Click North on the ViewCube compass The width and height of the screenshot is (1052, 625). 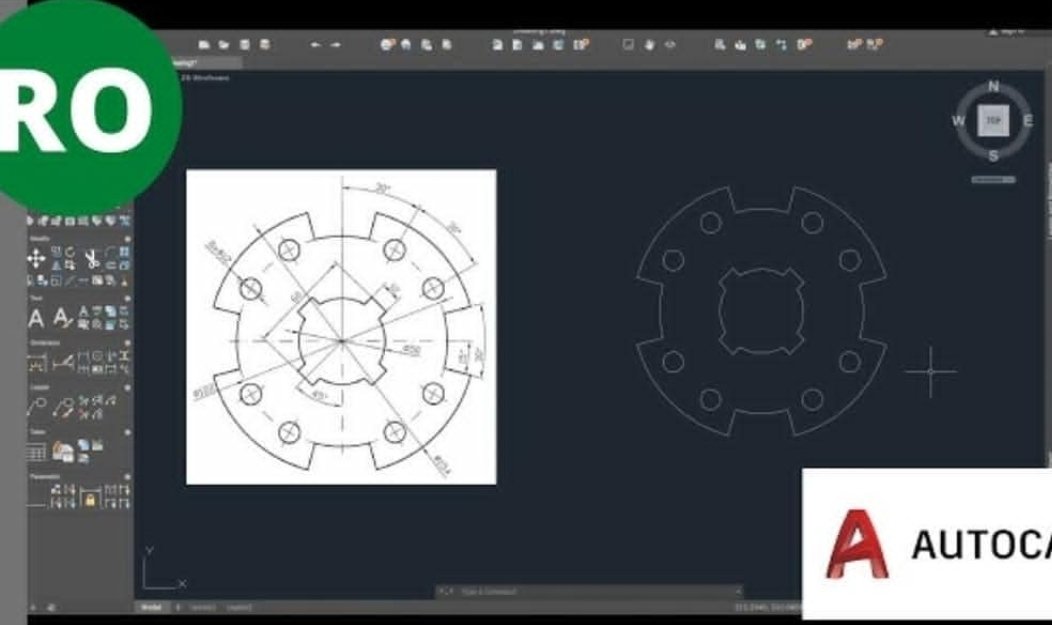pos(992,87)
